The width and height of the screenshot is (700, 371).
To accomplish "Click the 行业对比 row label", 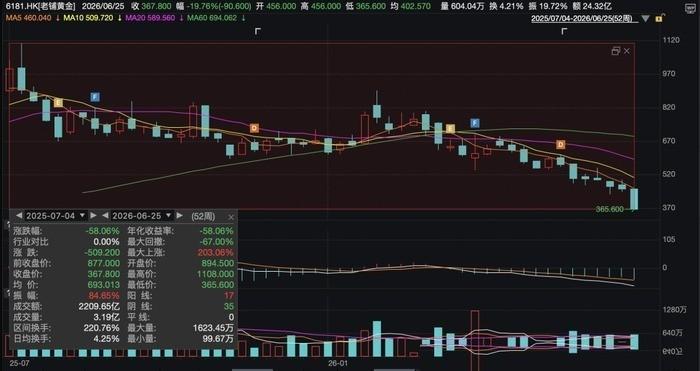I will tap(31, 242).
